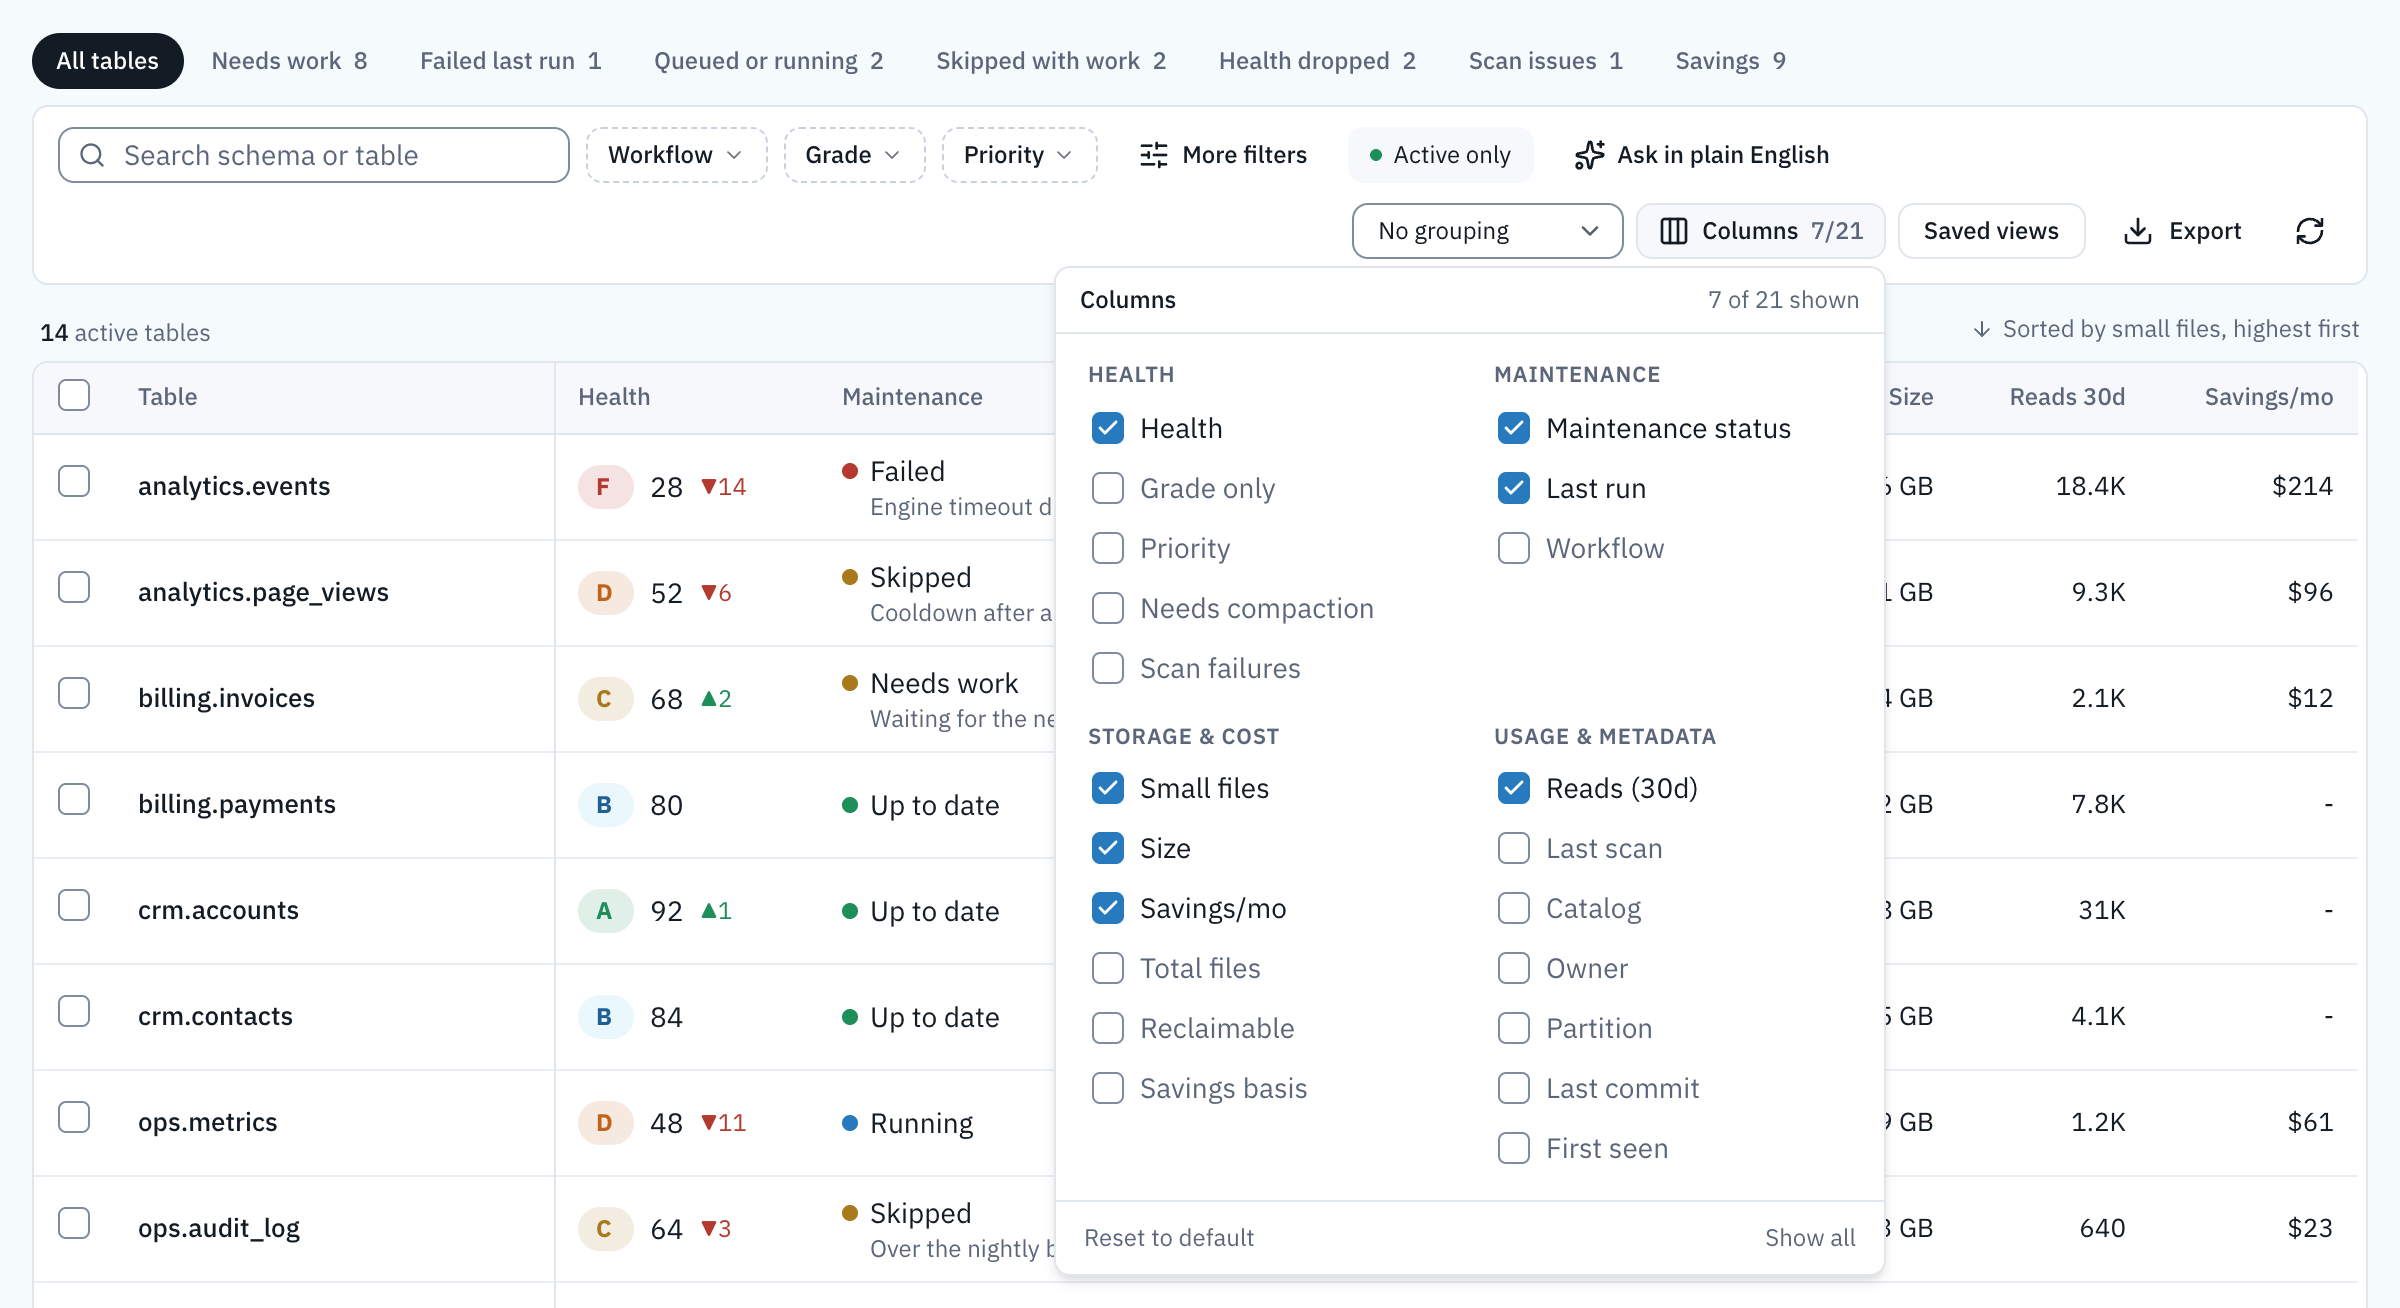Click the F grade badge for analytics.events
The image size is (2400, 1308).
(604, 487)
